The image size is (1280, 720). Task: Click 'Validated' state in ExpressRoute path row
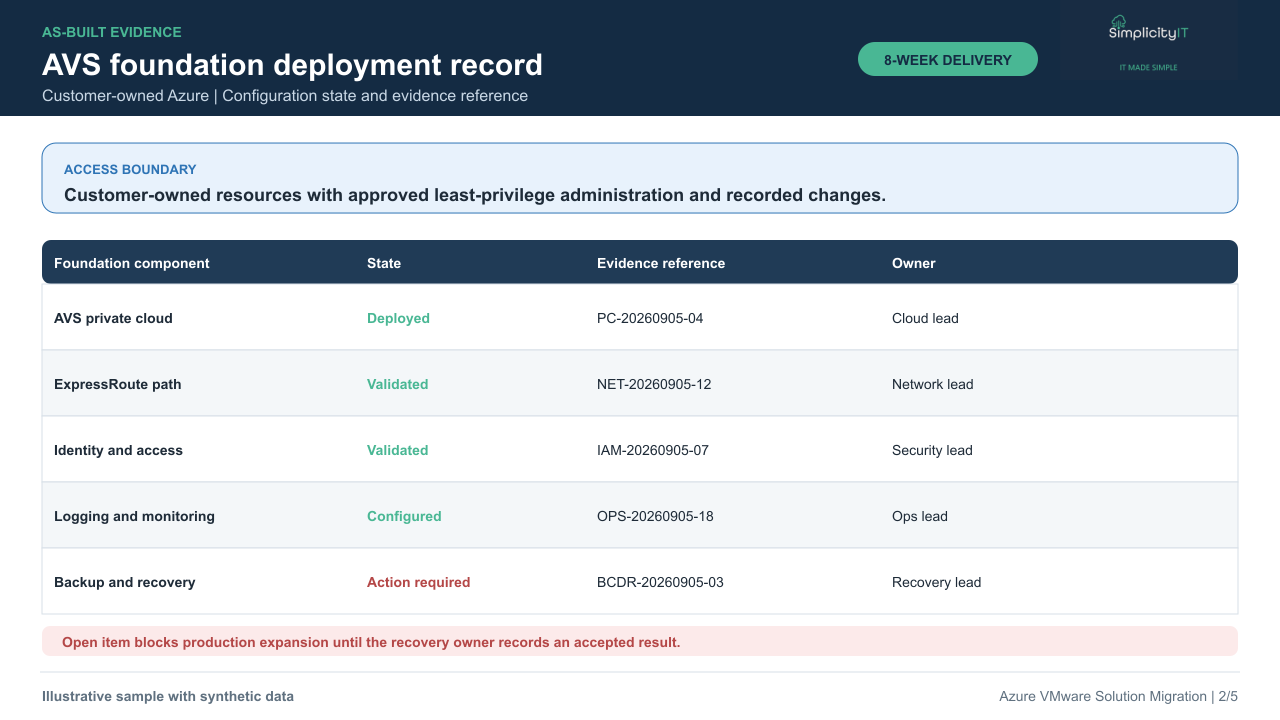pyautogui.click(x=397, y=384)
